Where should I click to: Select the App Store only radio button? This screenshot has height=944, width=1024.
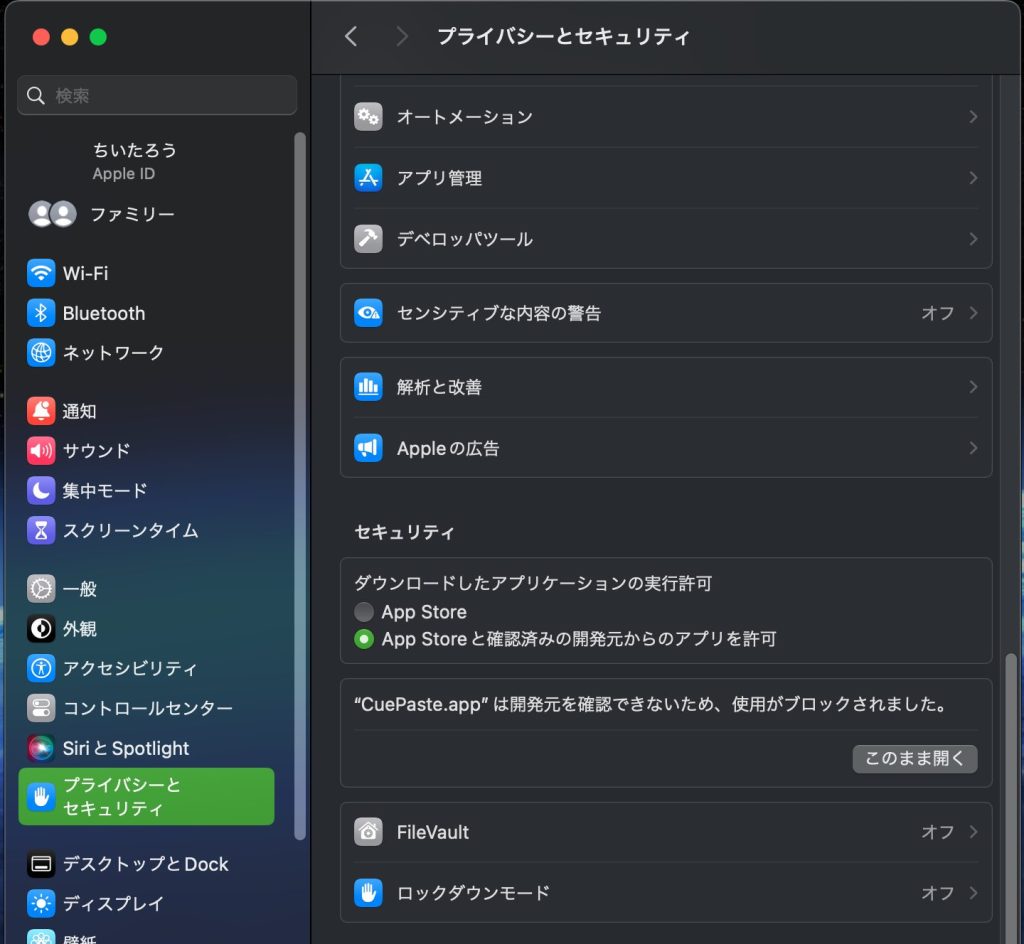tap(364, 612)
